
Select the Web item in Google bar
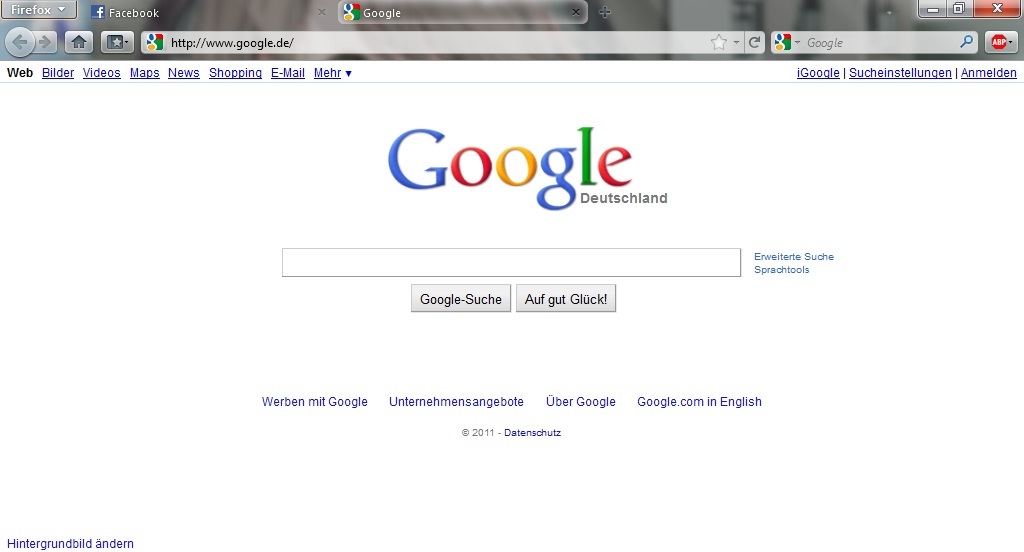click(20, 73)
